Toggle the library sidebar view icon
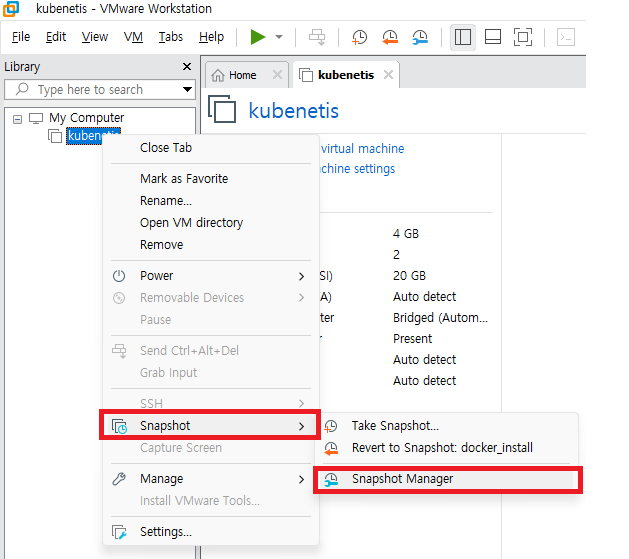This screenshot has height=559, width=629. [x=463, y=37]
